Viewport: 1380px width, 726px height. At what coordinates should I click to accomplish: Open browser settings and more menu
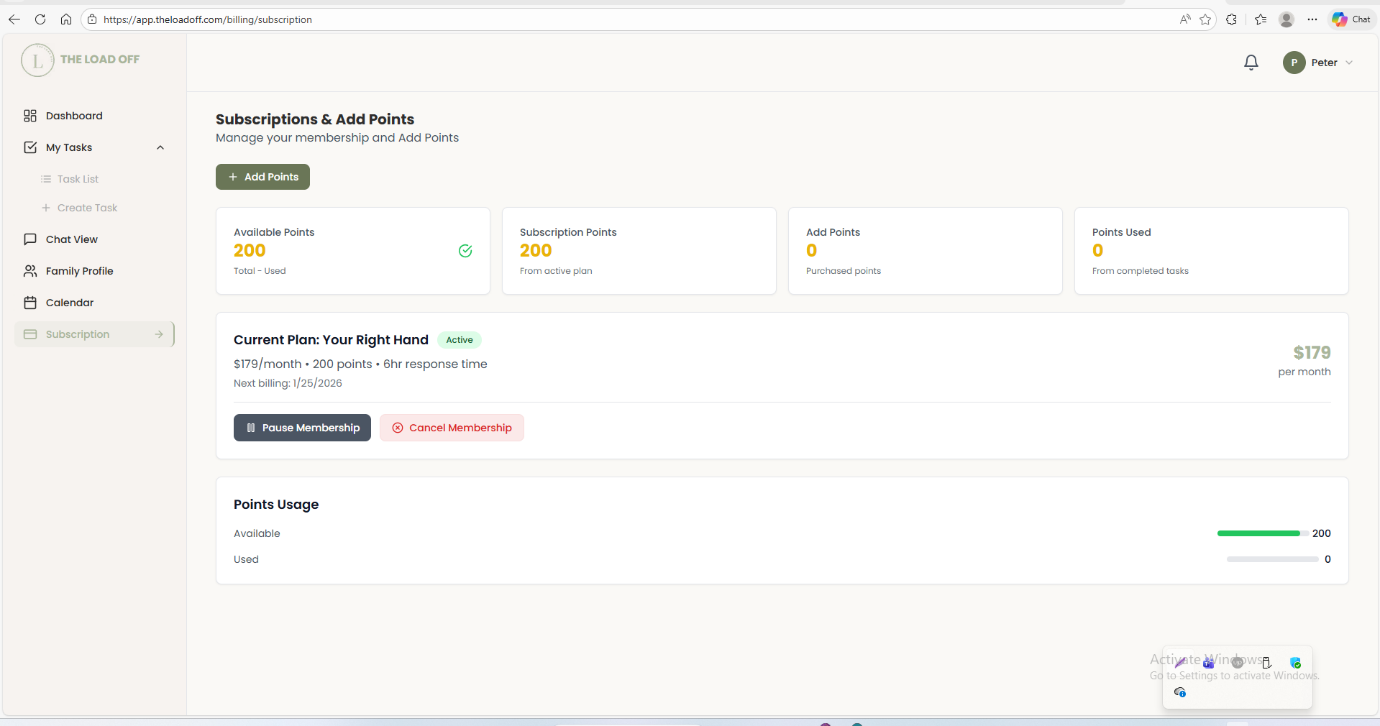[x=1312, y=19]
